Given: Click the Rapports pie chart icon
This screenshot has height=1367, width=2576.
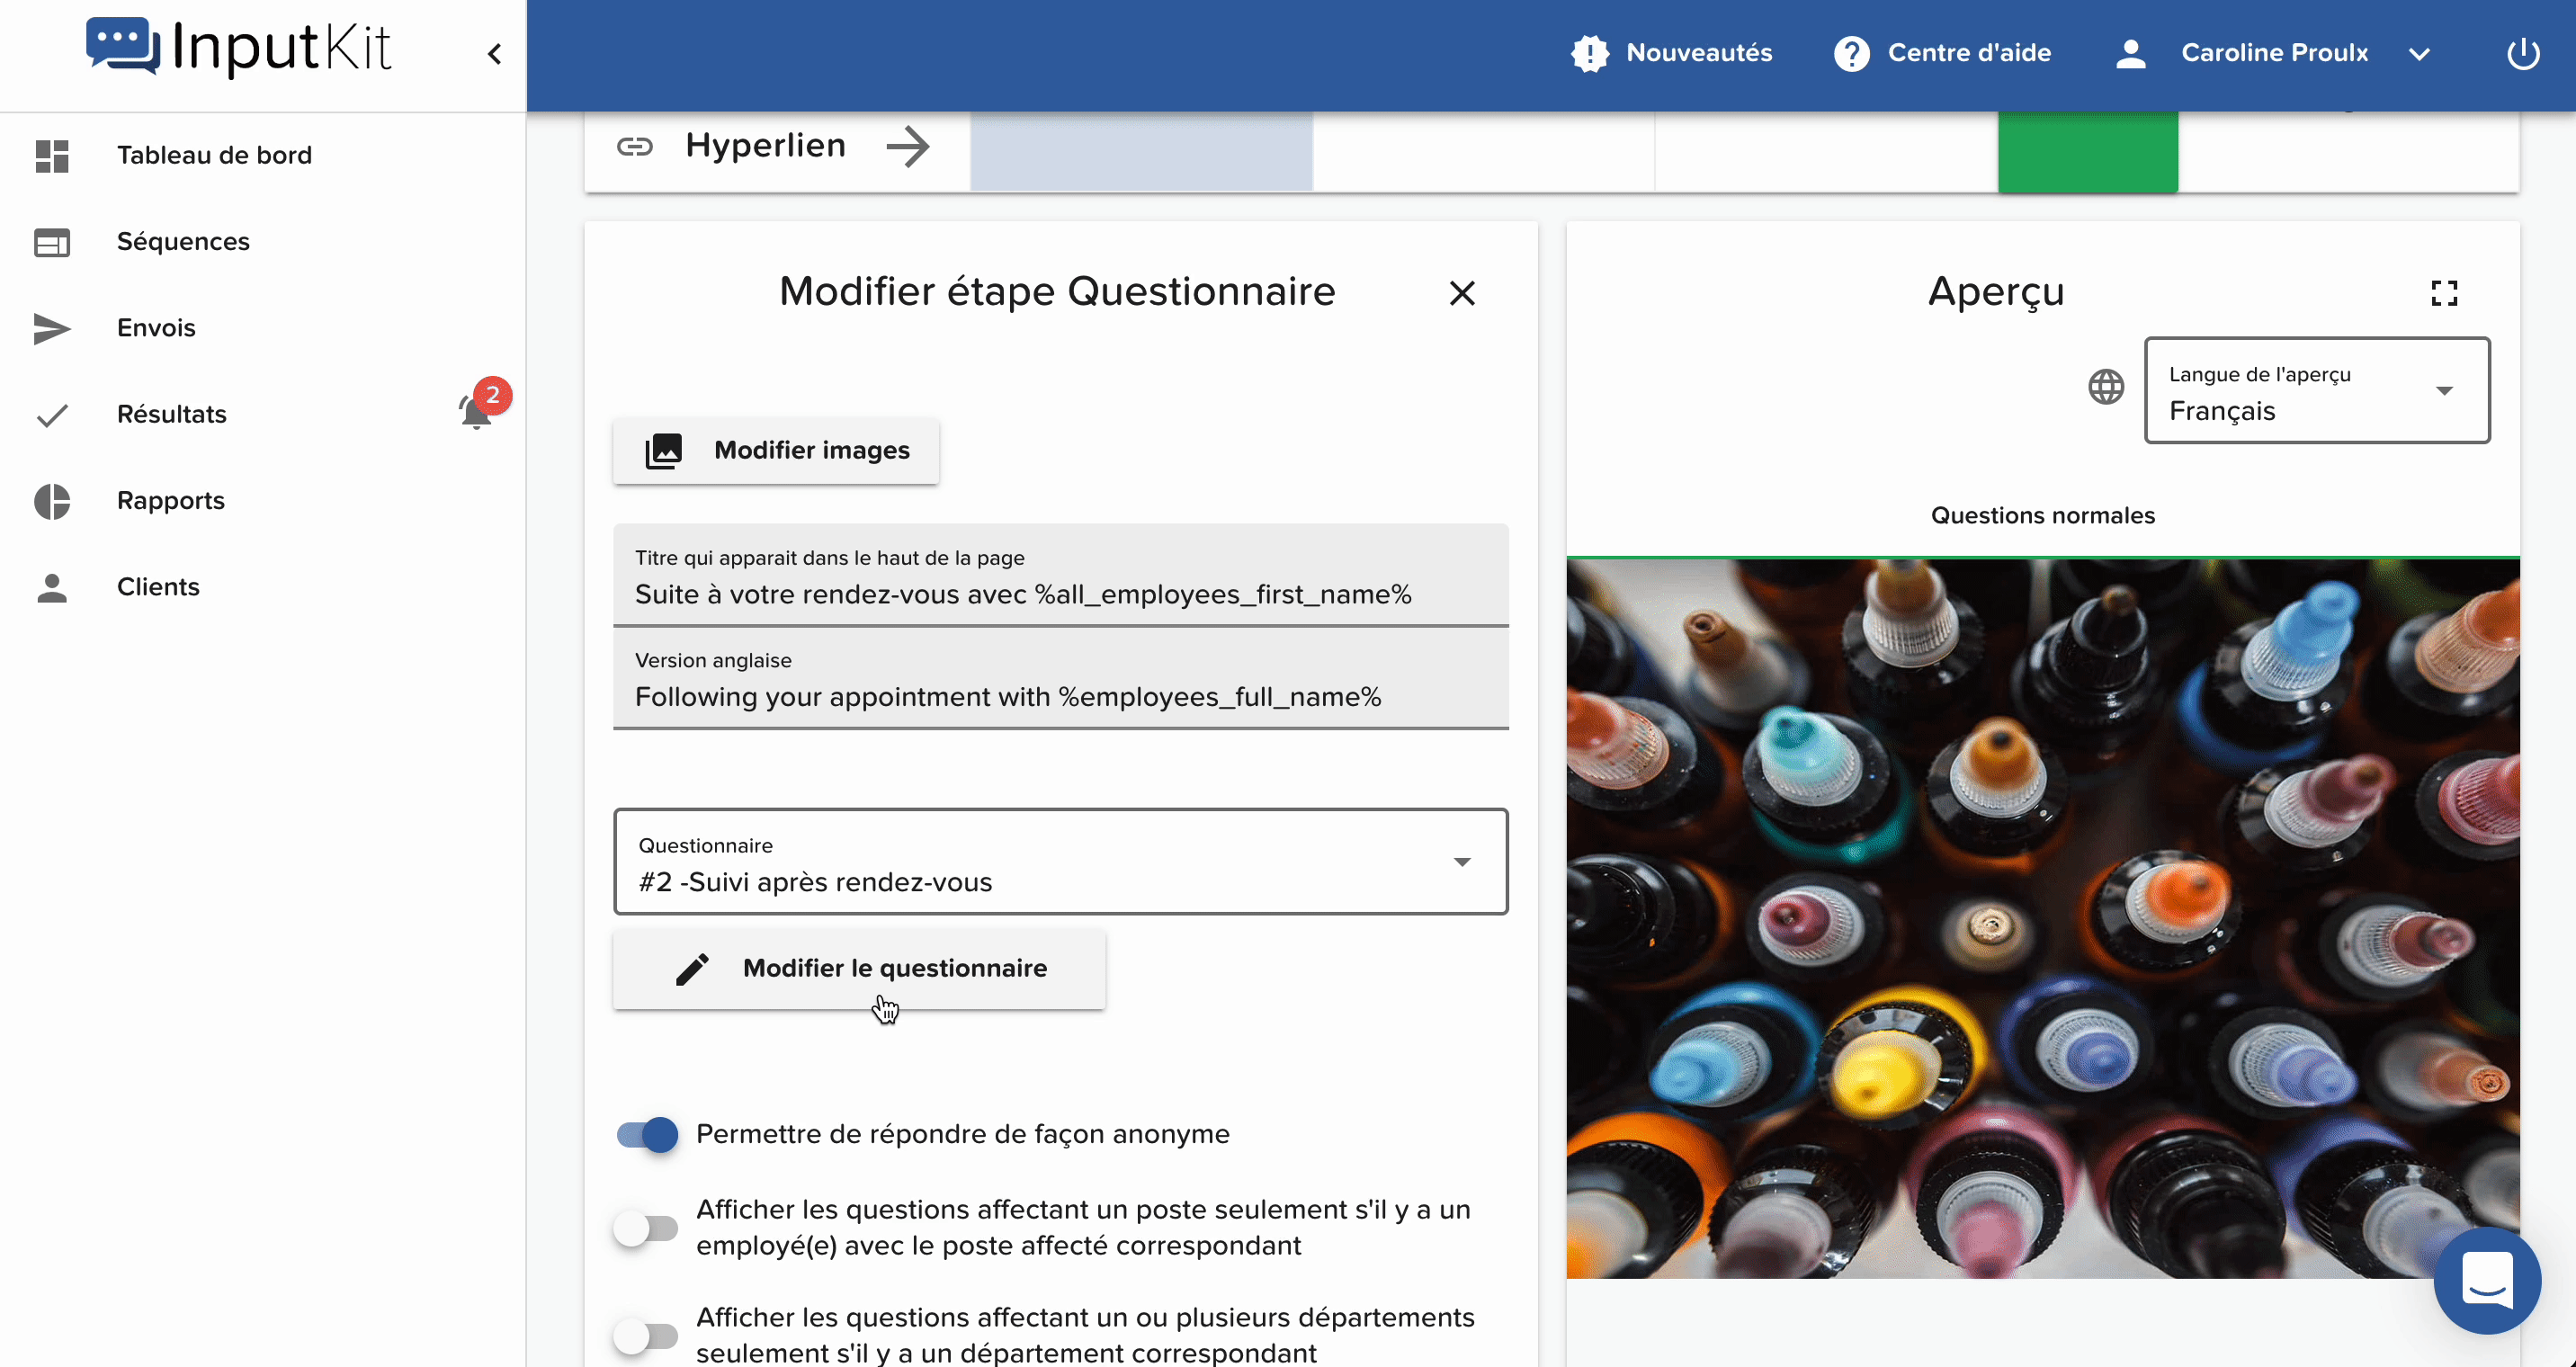Looking at the screenshot, I should 52,501.
